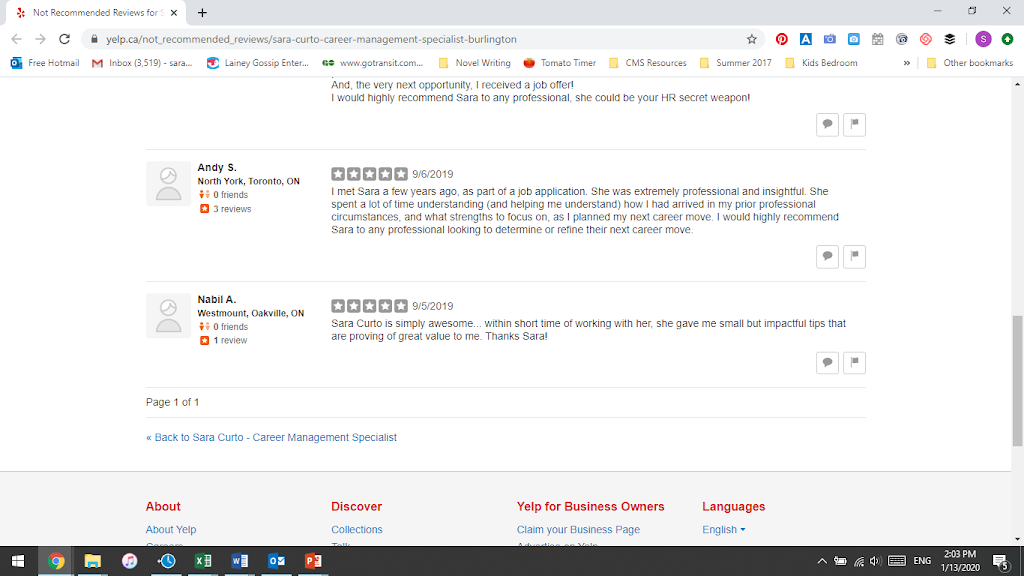Flag the Andy S. review
The width and height of the screenshot is (1024, 576).
[x=854, y=257]
